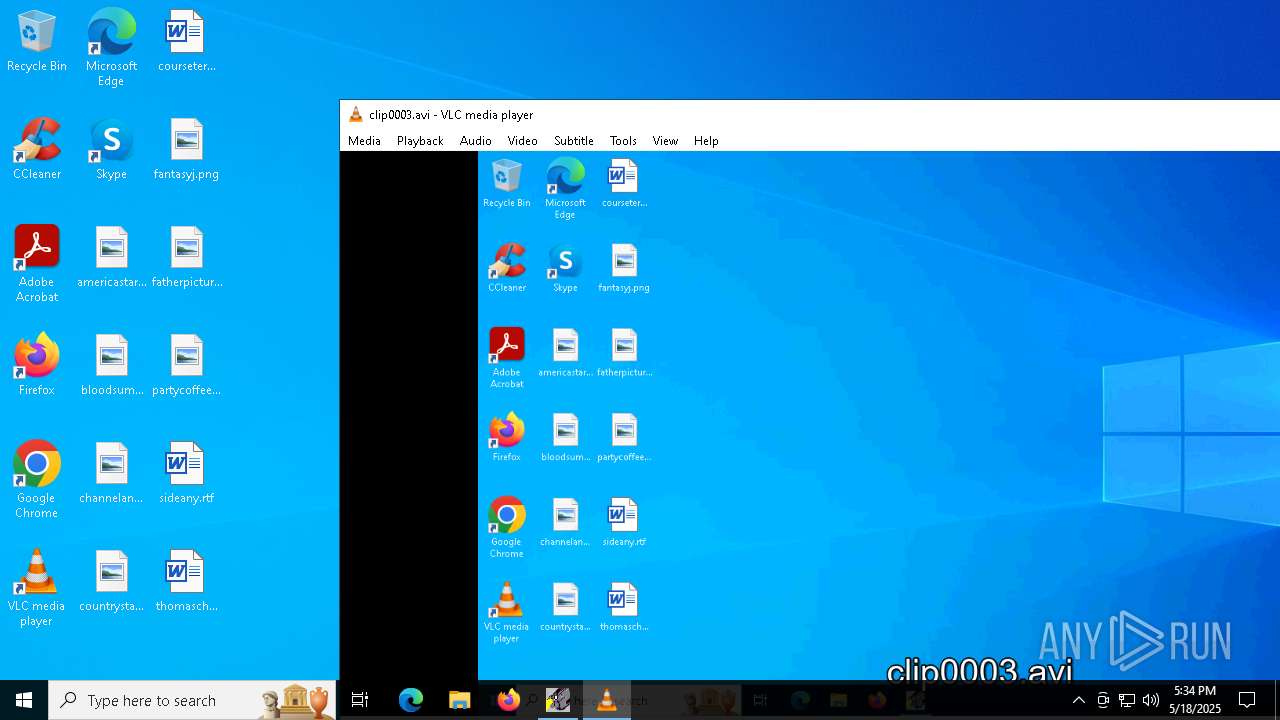1280x720 pixels.
Task: Open the notification center
Action: (x=1247, y=700)
